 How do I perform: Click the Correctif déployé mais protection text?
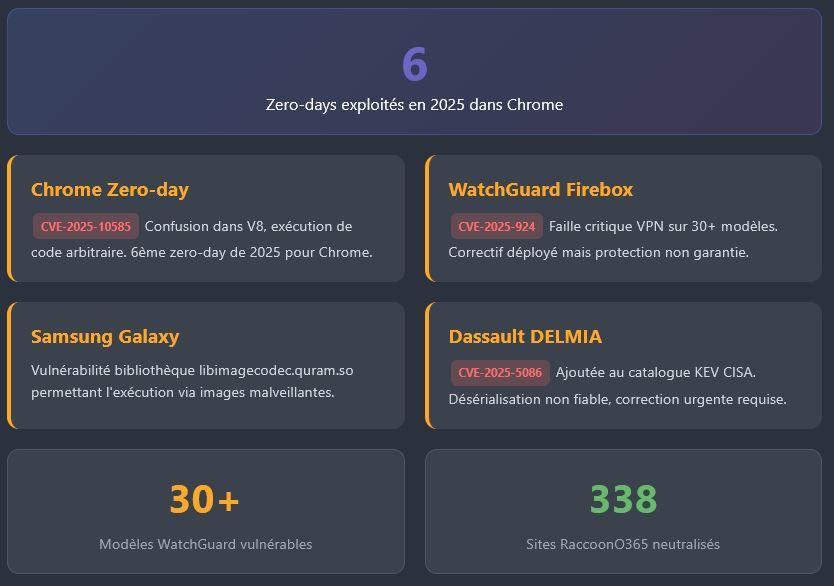coord(598,253)
